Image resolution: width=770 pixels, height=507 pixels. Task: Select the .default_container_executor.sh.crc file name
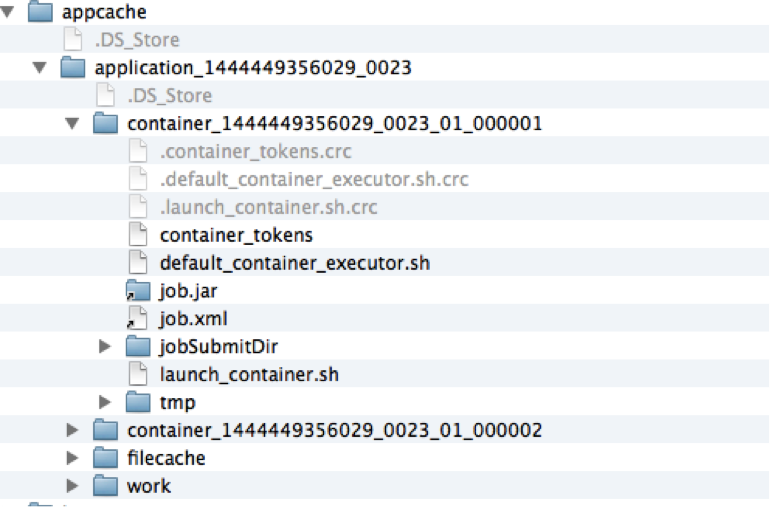pos(314,179)
